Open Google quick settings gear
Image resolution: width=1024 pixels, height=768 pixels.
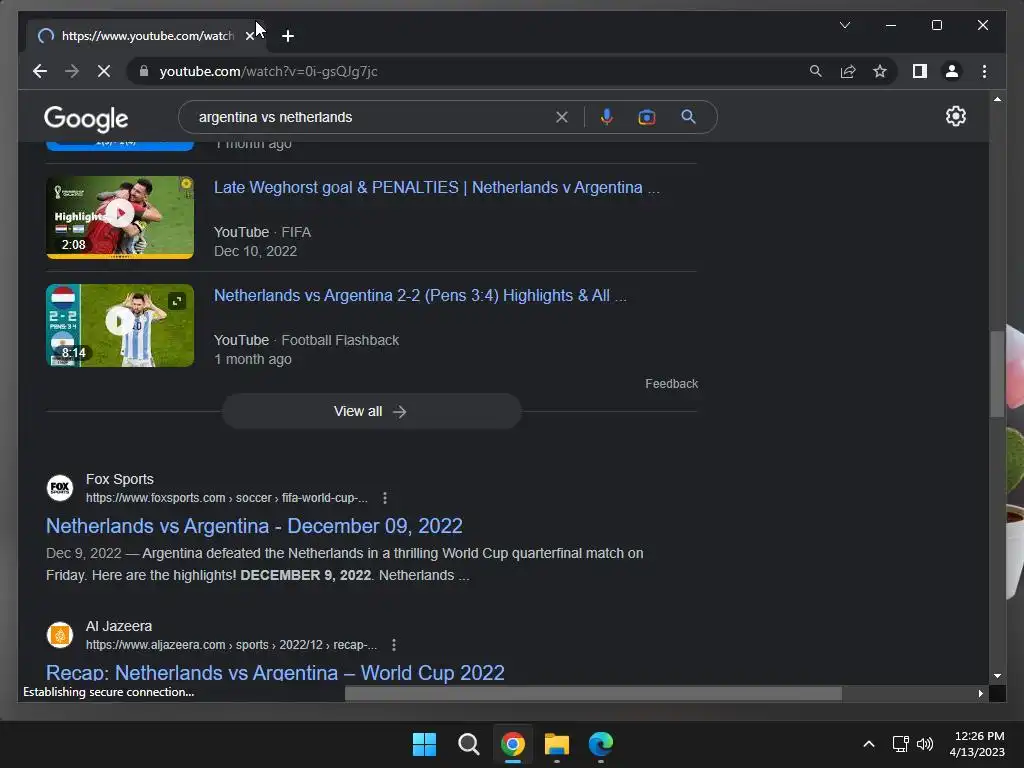[x=955, y=116]
